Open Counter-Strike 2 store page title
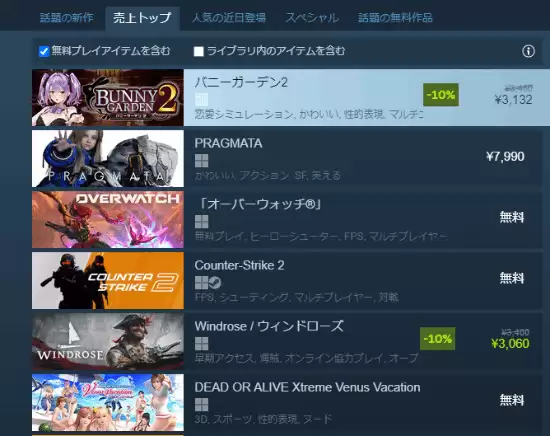550x436 pixels. point(239,265)
